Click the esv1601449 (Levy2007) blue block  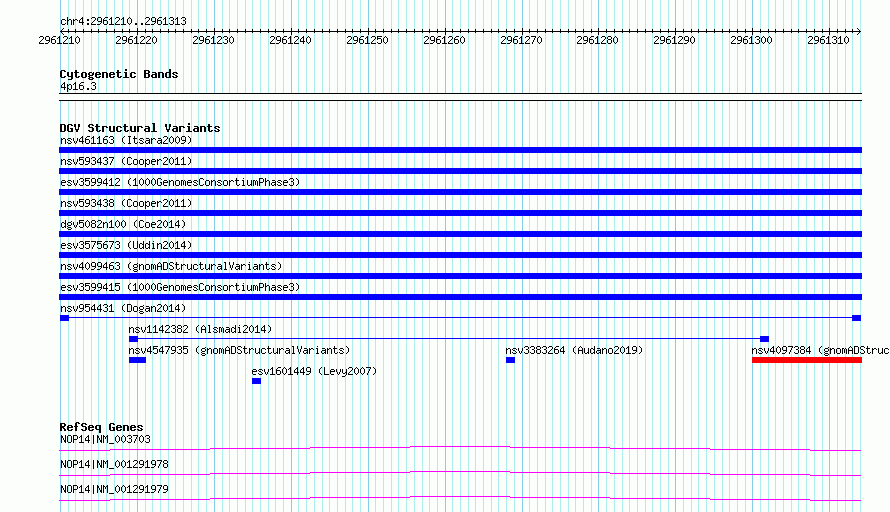[257, 381]
